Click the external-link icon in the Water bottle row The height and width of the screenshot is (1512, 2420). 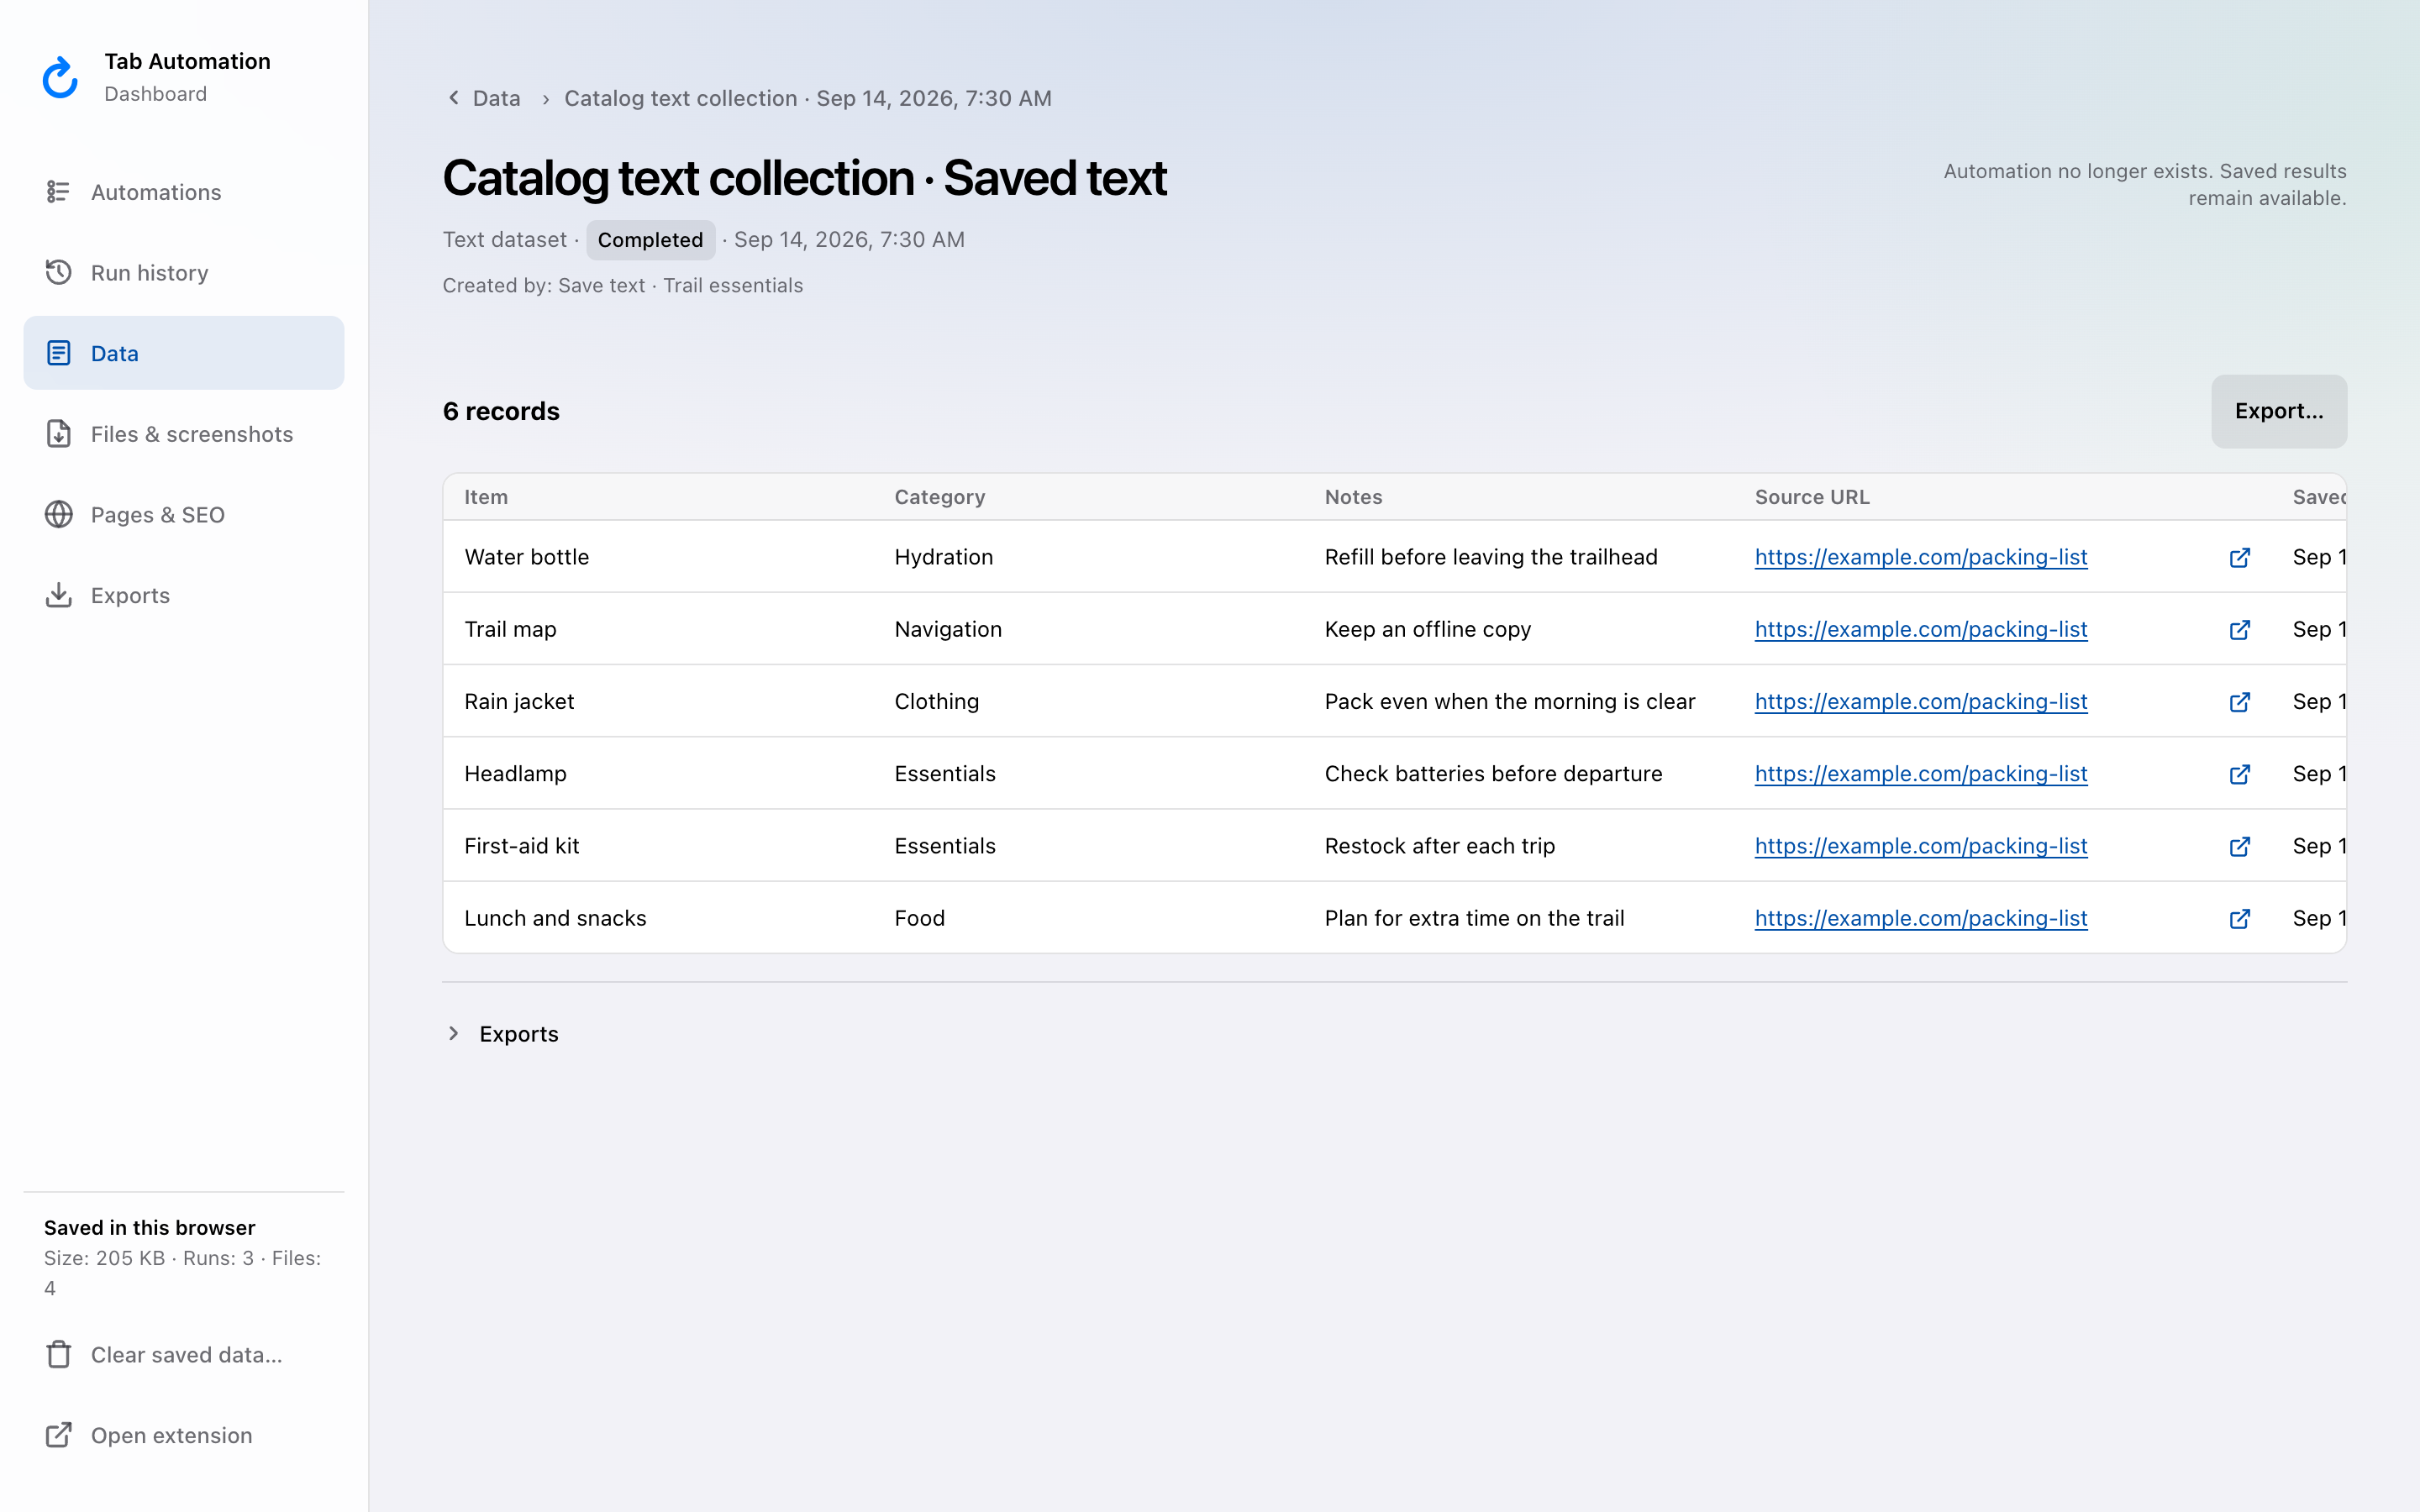click(x=2240, y=557)
